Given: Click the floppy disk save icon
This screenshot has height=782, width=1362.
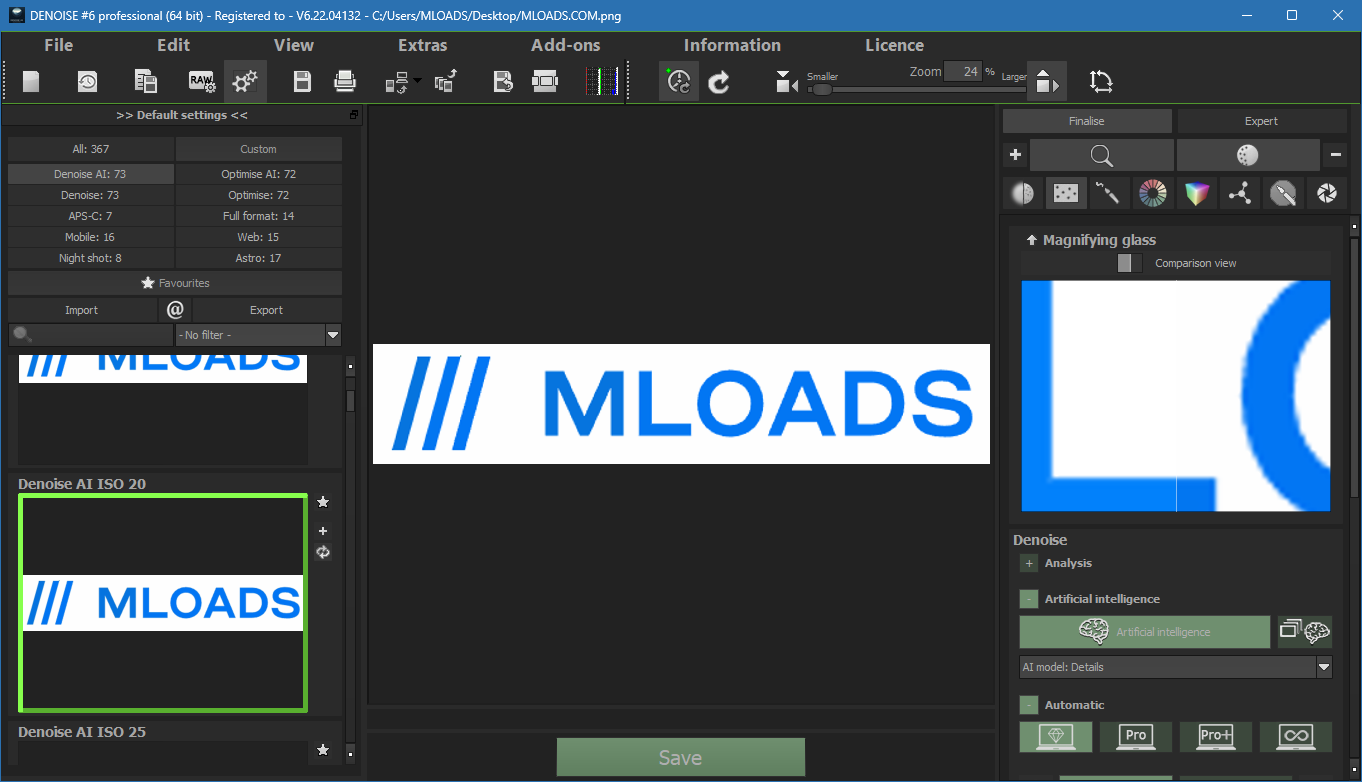Looking at the screenshot, I should (x=302, y=82).
